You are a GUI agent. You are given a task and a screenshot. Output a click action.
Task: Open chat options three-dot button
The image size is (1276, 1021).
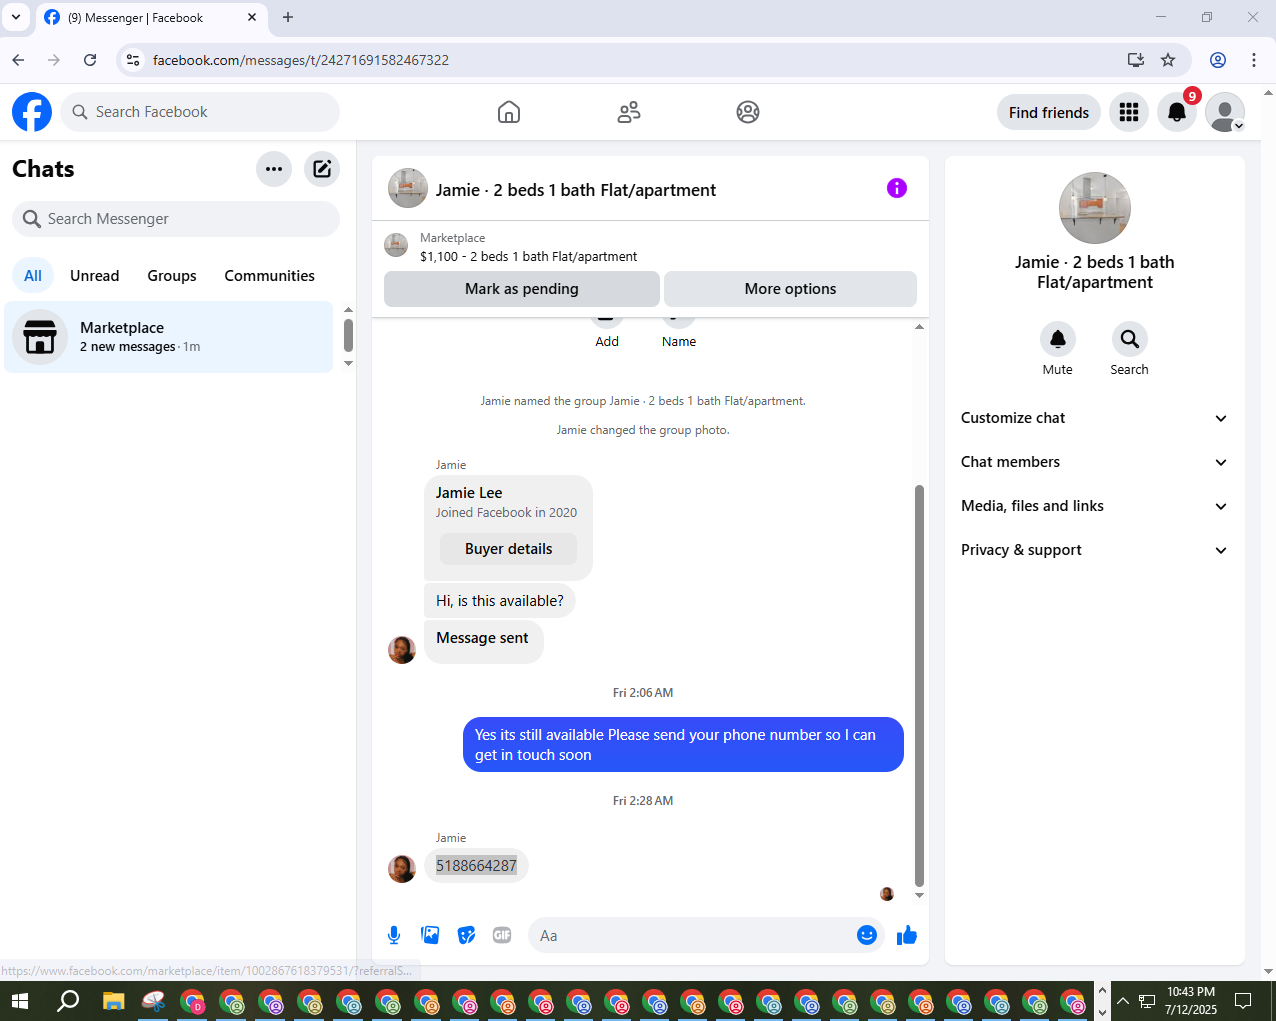click(274, 169)
